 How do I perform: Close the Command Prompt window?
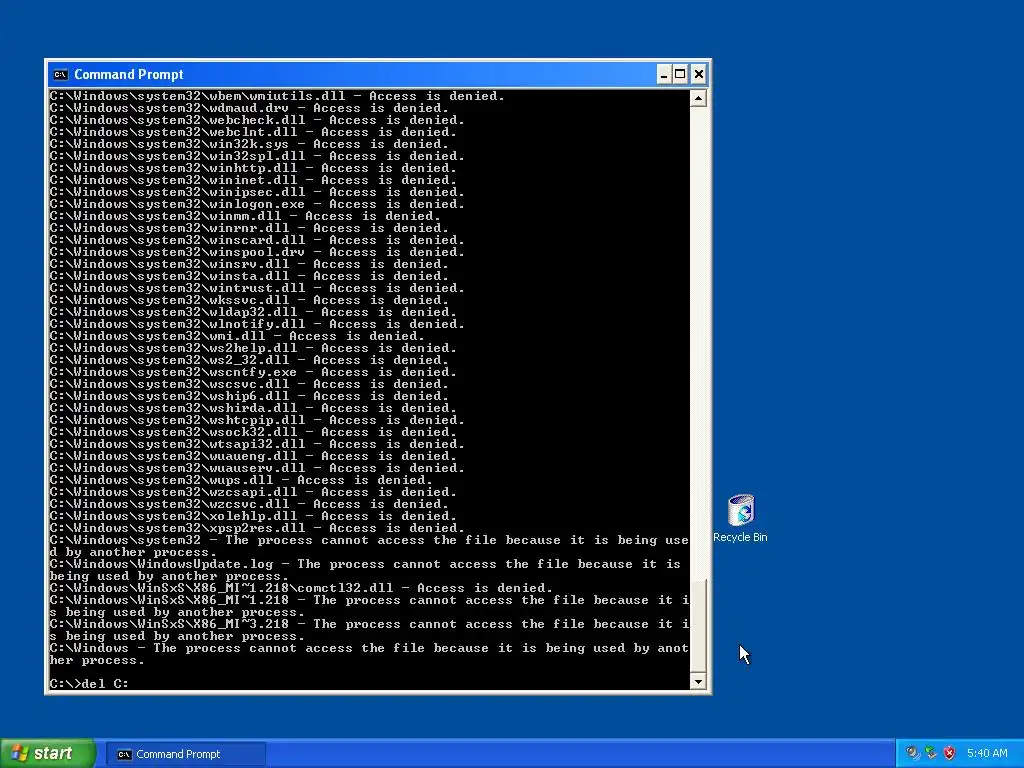pyautogui.click(x=698, y=74)
